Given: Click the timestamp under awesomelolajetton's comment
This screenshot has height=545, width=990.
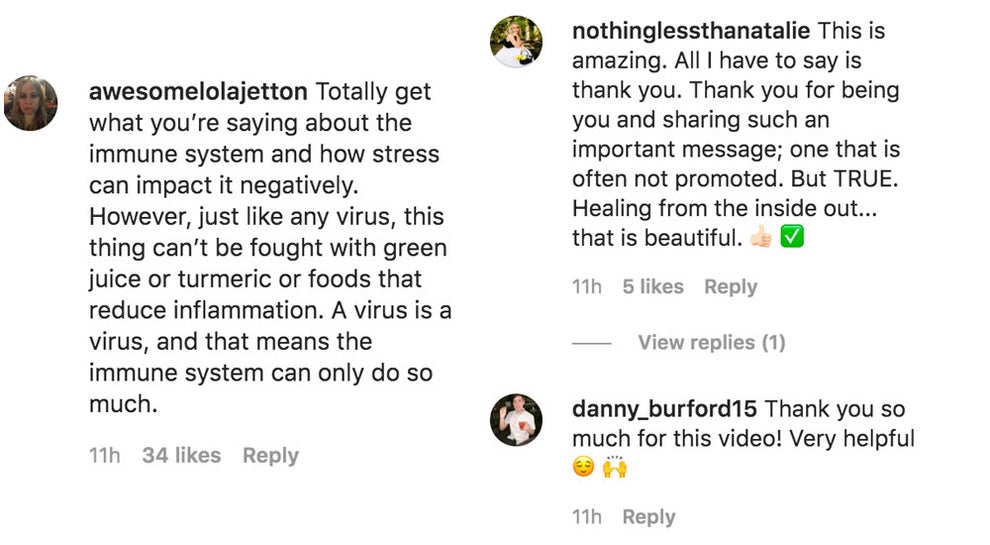Looking at the screenshot, I should (104, 456).
